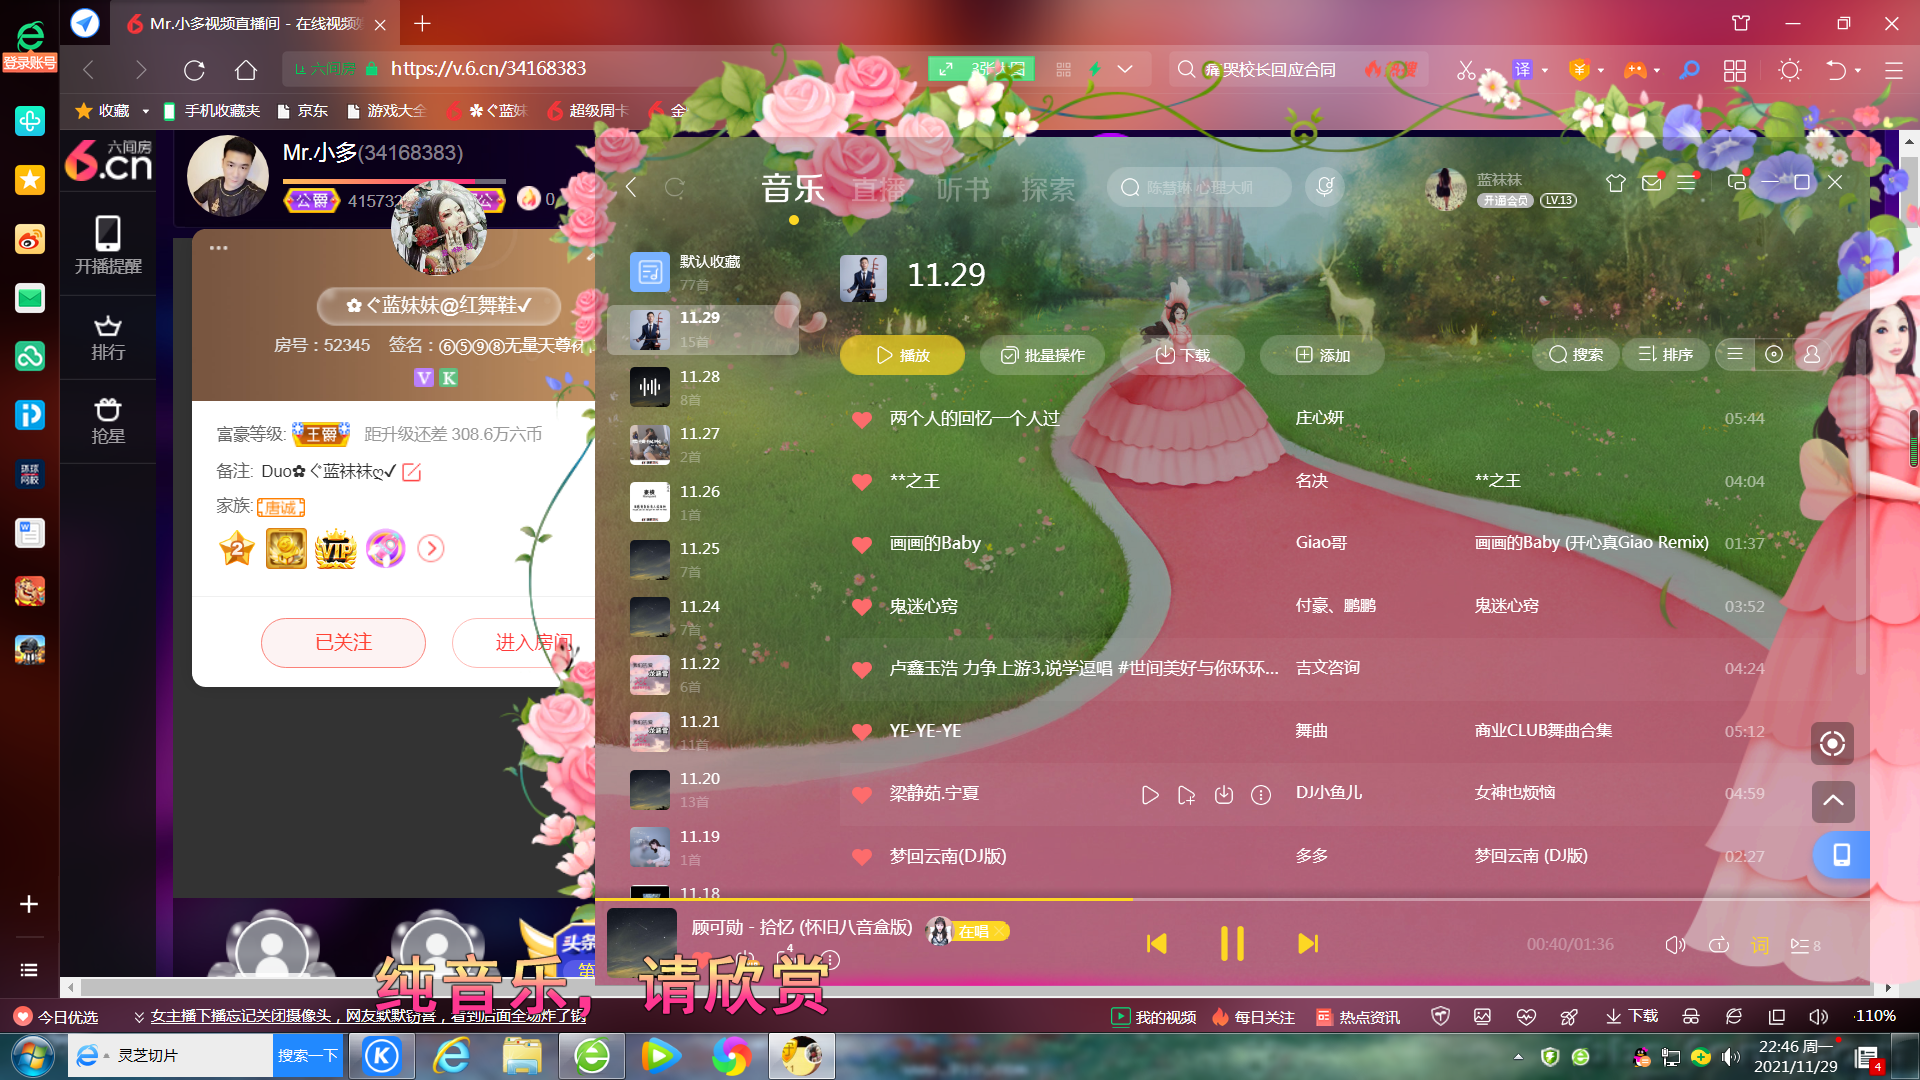Toggle desktop lyrics 词 button
Screen dimensions: 1920x1080
(x=1760, y=945)
